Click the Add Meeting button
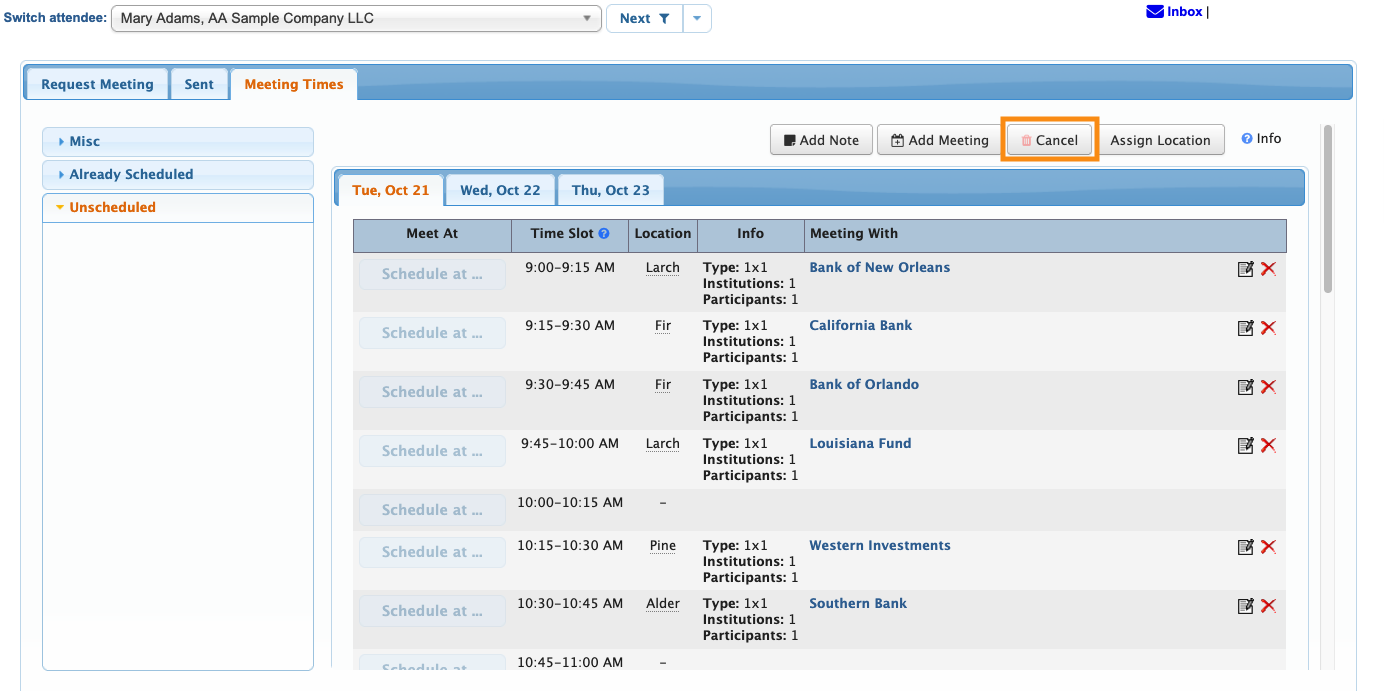Screen dimensions: 1384x691 [940, 140]
